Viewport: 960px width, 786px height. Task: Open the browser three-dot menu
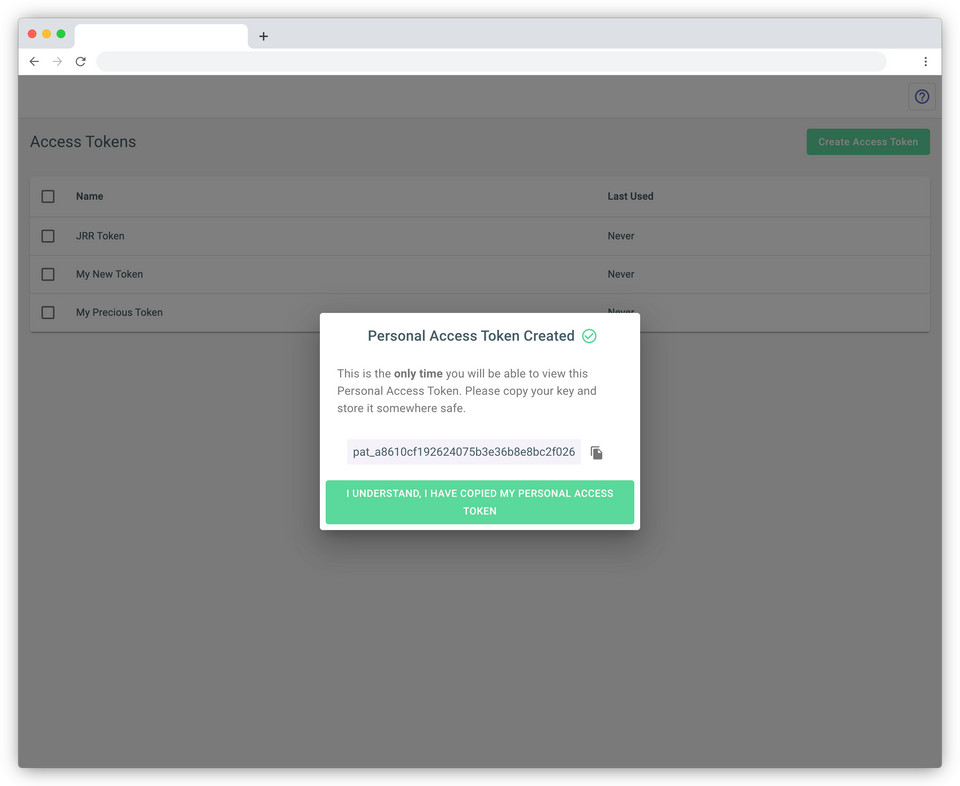(925, 61)
